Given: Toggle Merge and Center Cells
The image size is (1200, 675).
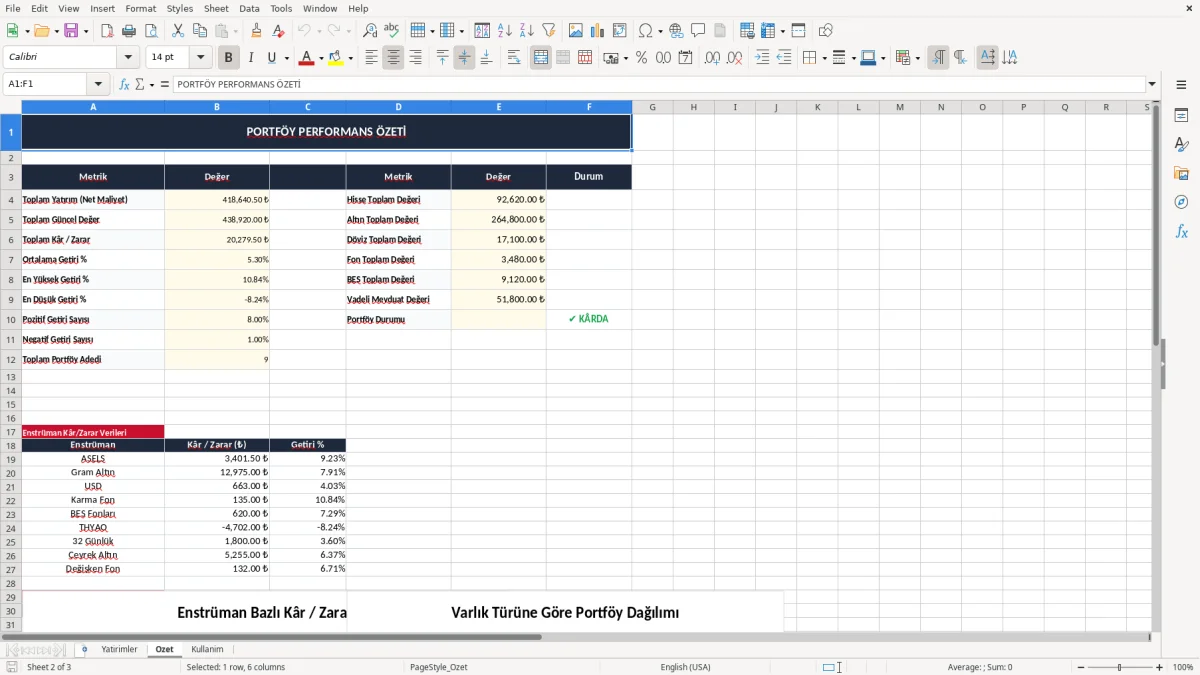Looking at the screenshot, I should point(541,58).
